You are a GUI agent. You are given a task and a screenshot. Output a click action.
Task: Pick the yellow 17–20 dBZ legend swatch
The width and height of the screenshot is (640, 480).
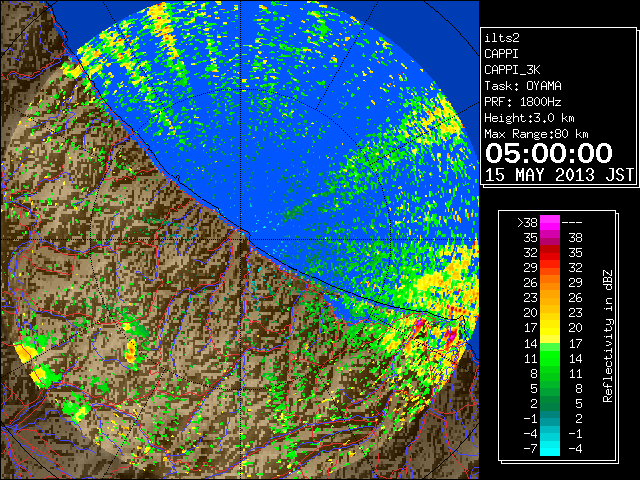pos(550,328)
